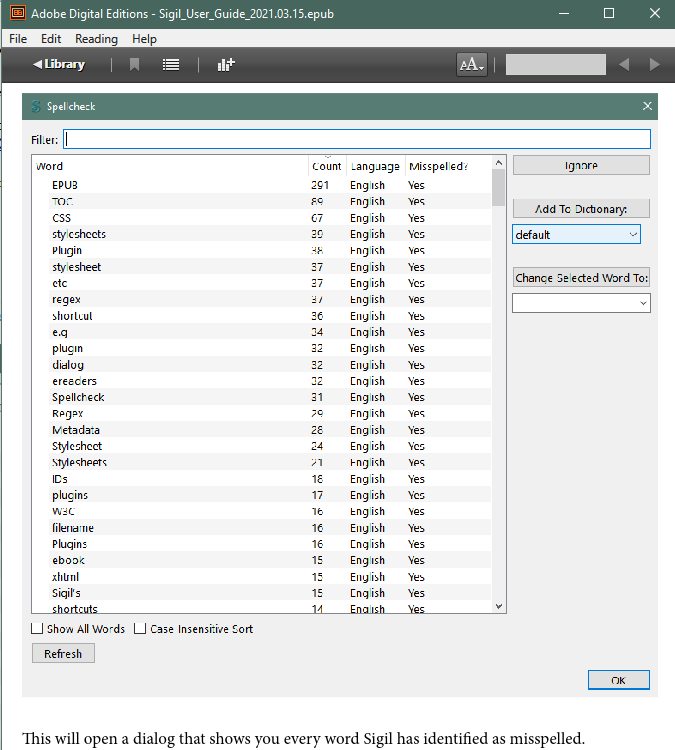The width and height of the screenshot is (675, 750).
Task: Go back to the Library view
Action: [59, 64]
